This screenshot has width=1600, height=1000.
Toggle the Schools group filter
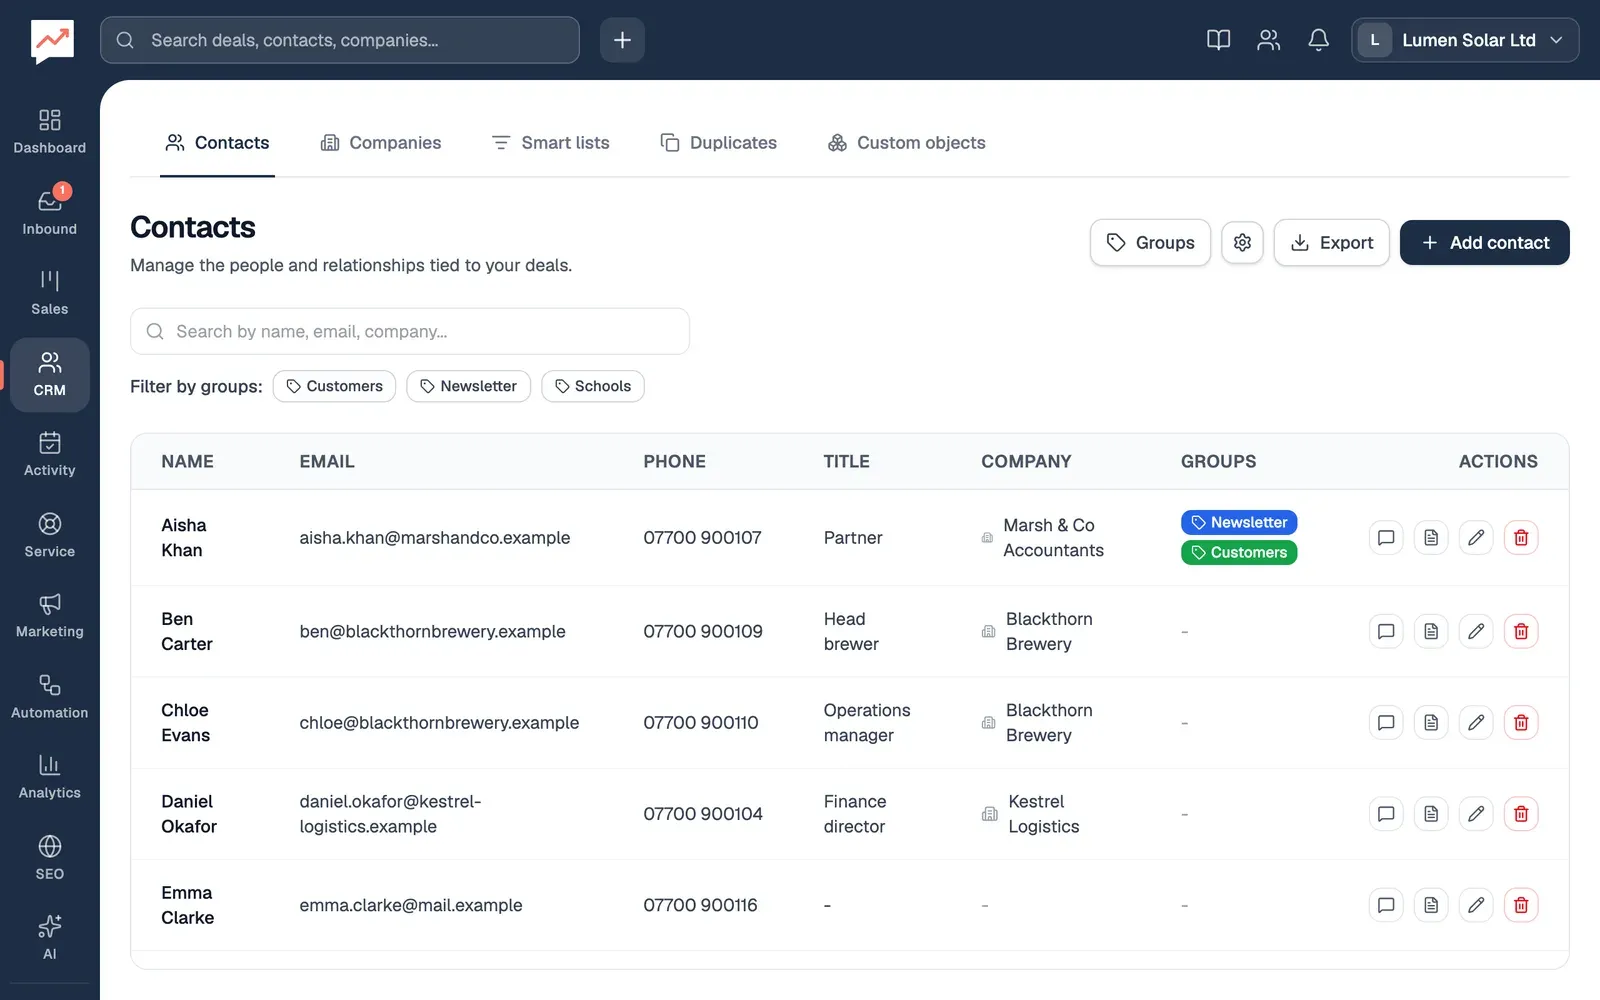593,386
